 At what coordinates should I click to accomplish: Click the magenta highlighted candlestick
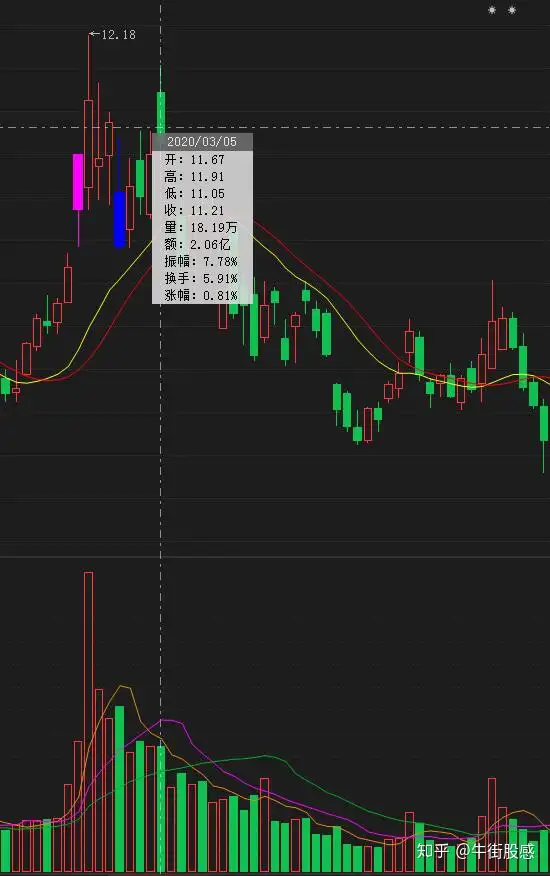[x=78, y=182]
